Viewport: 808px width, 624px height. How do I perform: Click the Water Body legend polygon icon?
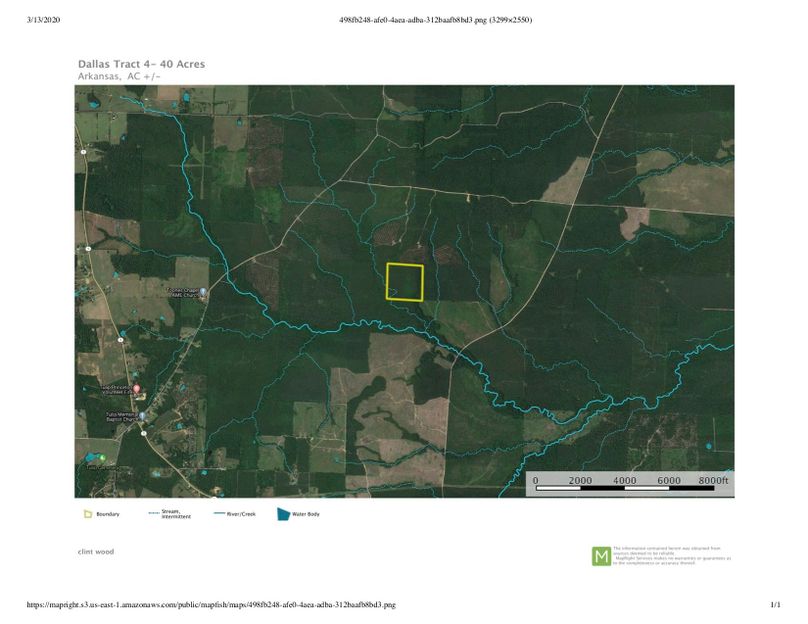283,514
